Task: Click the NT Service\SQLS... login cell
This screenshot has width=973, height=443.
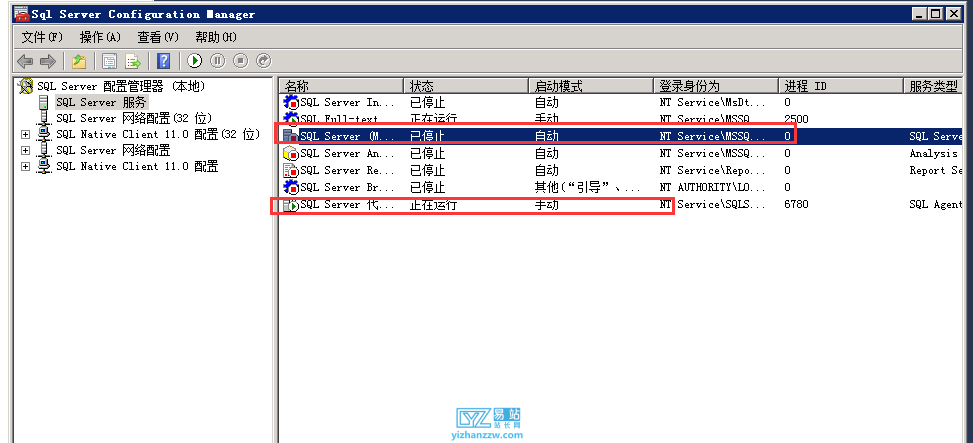Action: [714, 205]
